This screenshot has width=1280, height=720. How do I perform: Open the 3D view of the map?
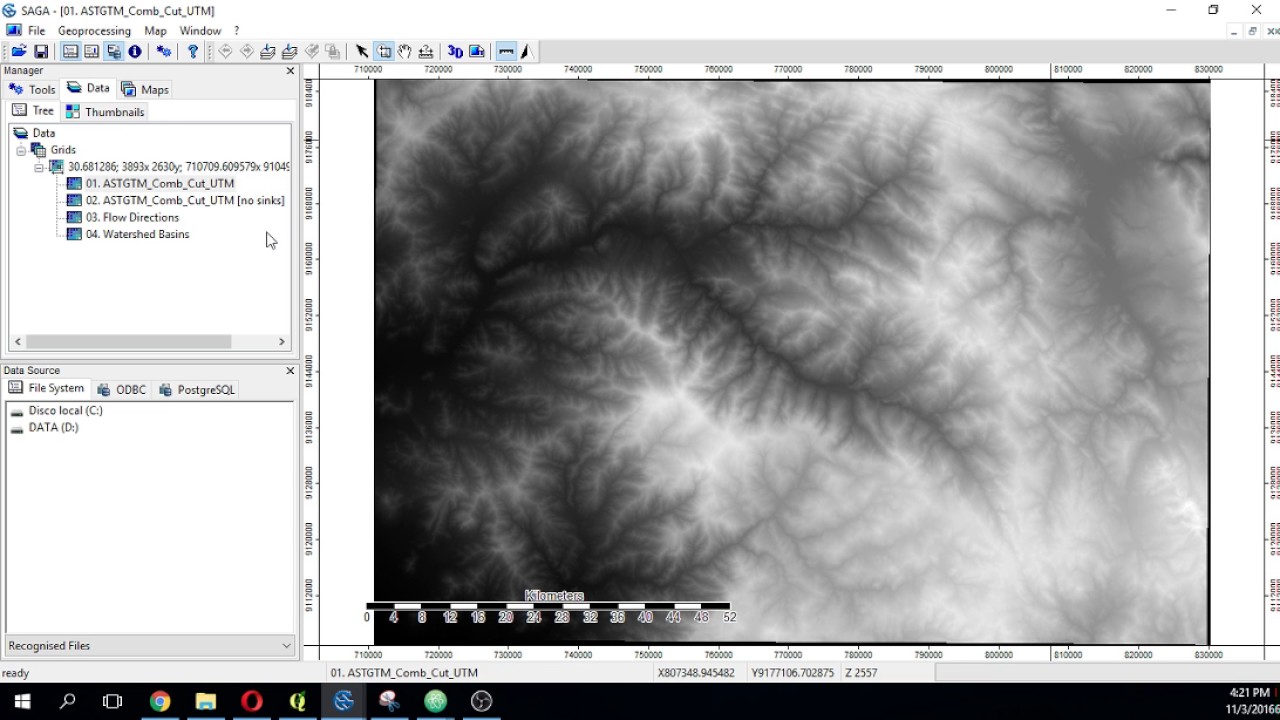455,52
